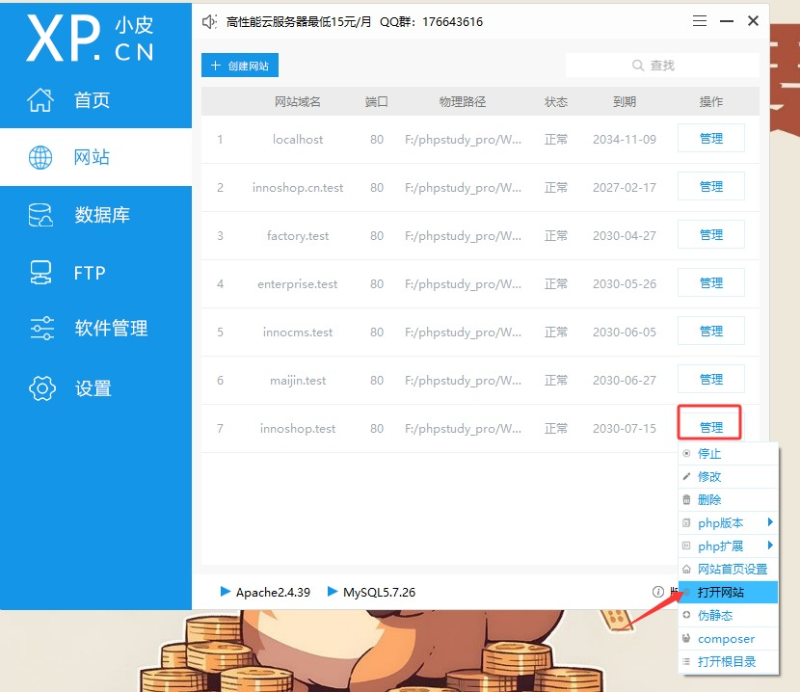Choose 打开根目录 in the context menu
800x692 pixels.
point(728,661)
